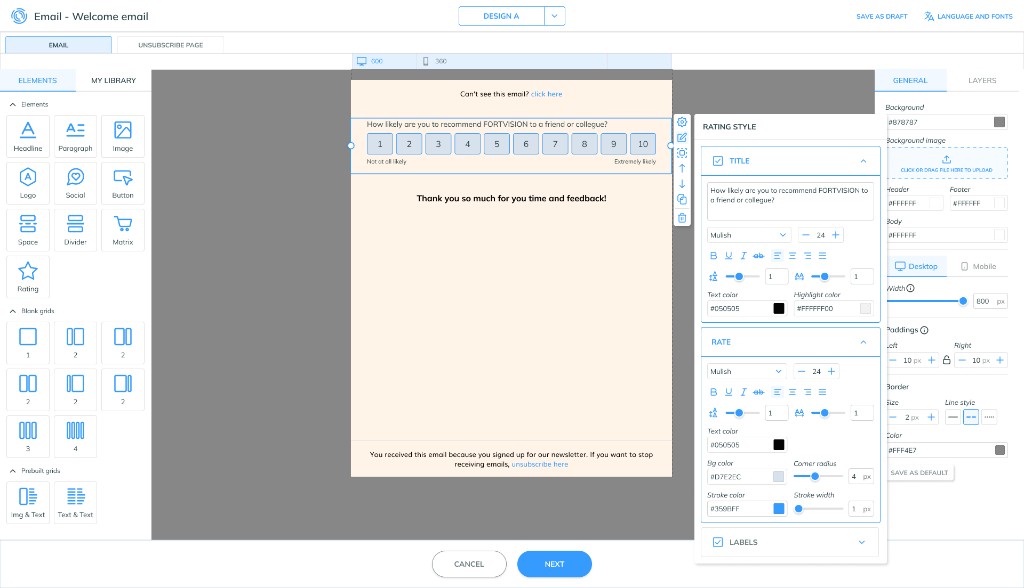
Task: Open the Rate stroke color swatch
Action: click(x=778, y=508)
